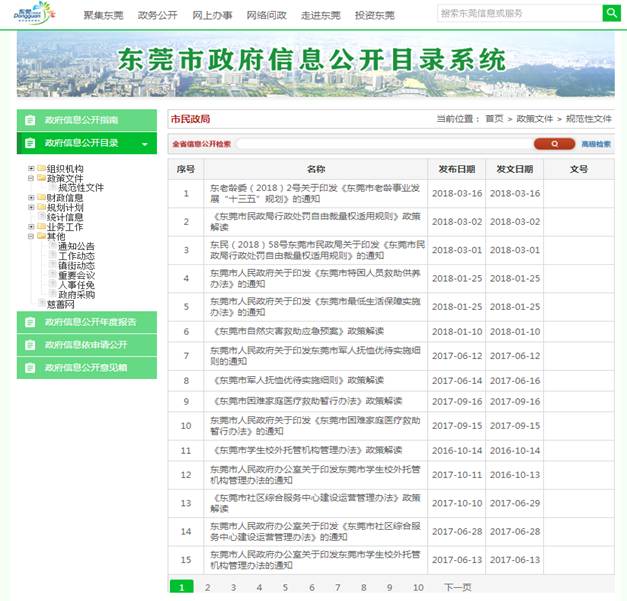The image size is (627, 601).
Task: Click the folder icon of 组织机构
Action: click(41, 169)
